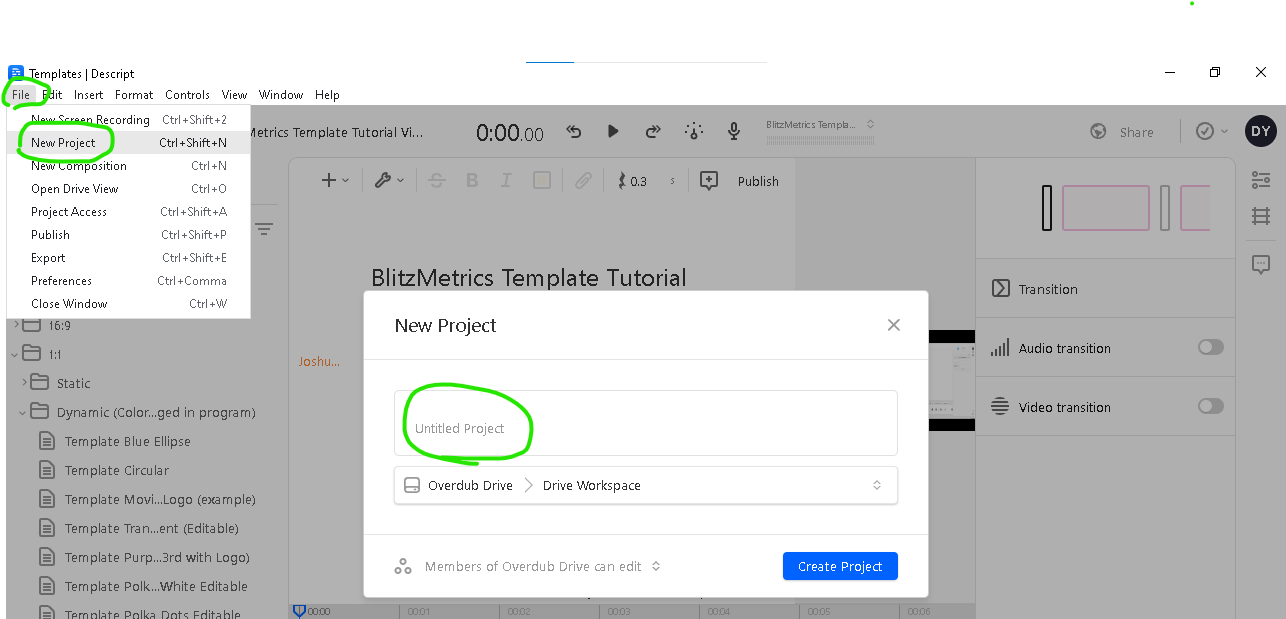The image size is (1286, 619).
Task: Open the Members of Overdub Drive can edit dropdown
Action: (542, 566)
